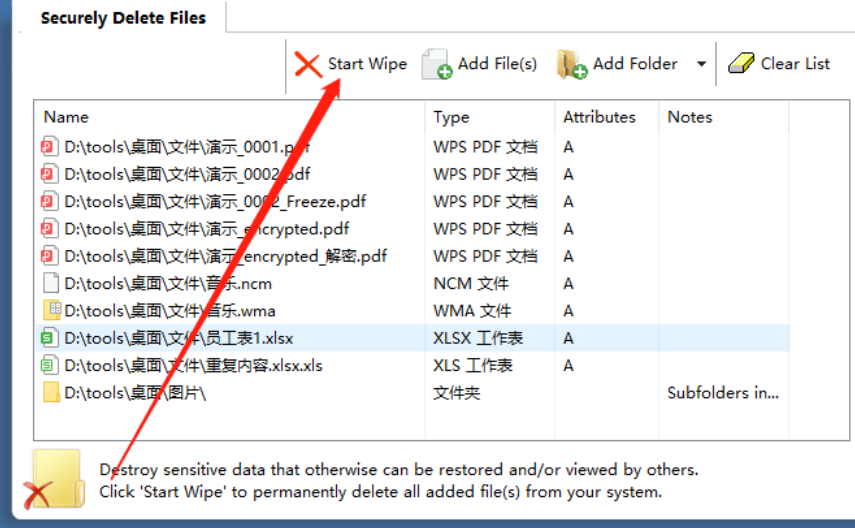The width and height of the screenshot is (855, 528).
Task: Select the row 演示_encrypted.pdf
Action: (x=412, y=229)
